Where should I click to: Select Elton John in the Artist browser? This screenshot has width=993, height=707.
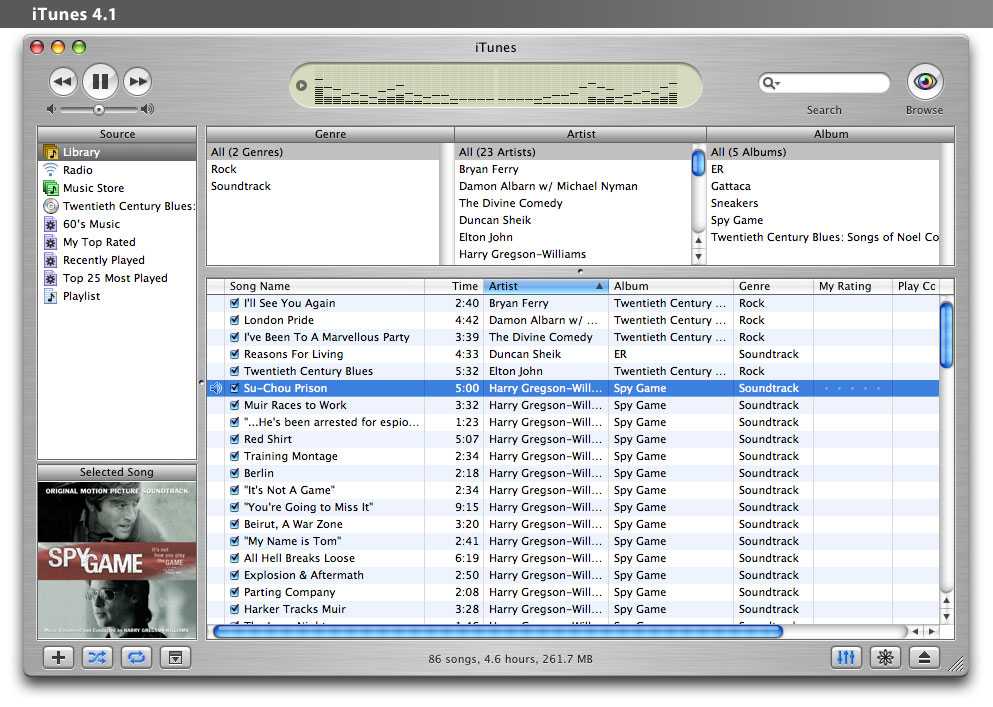573,237
